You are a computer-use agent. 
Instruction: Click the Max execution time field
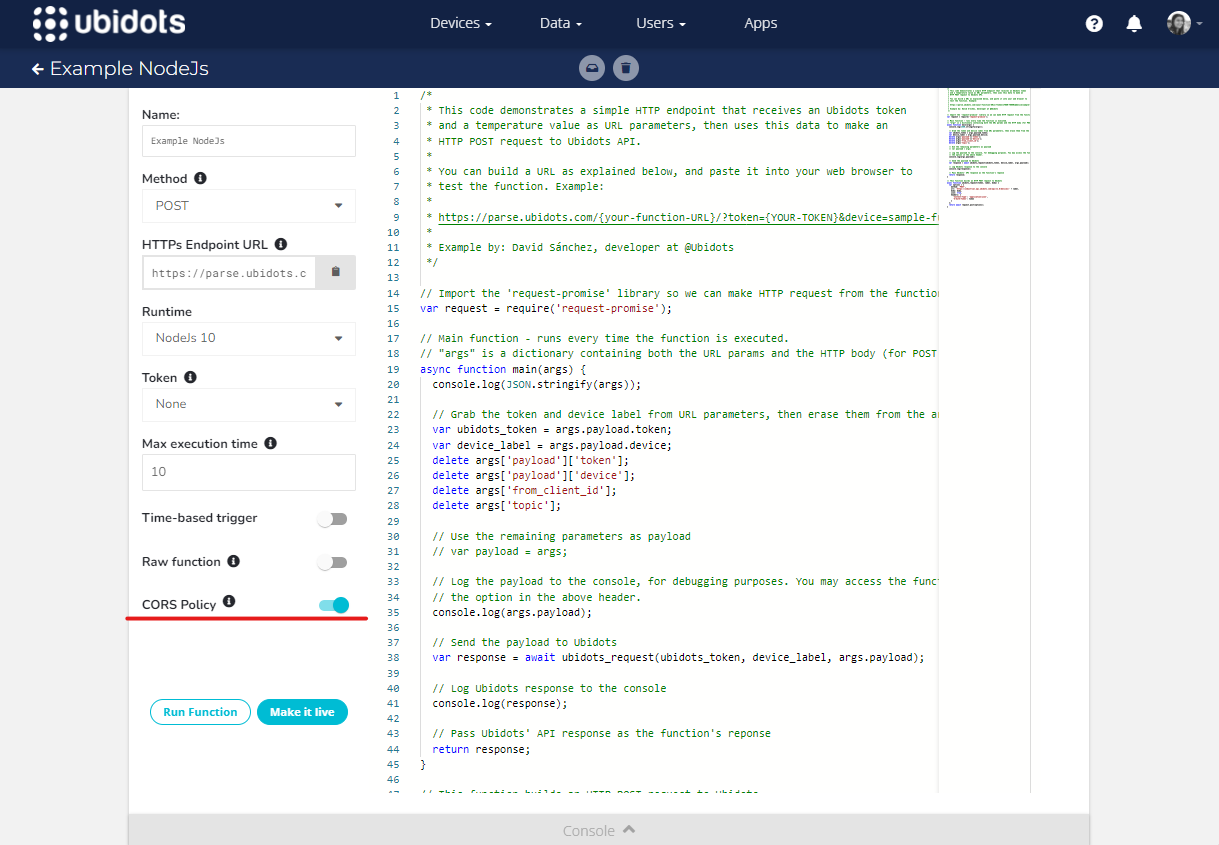click(249, 472)
